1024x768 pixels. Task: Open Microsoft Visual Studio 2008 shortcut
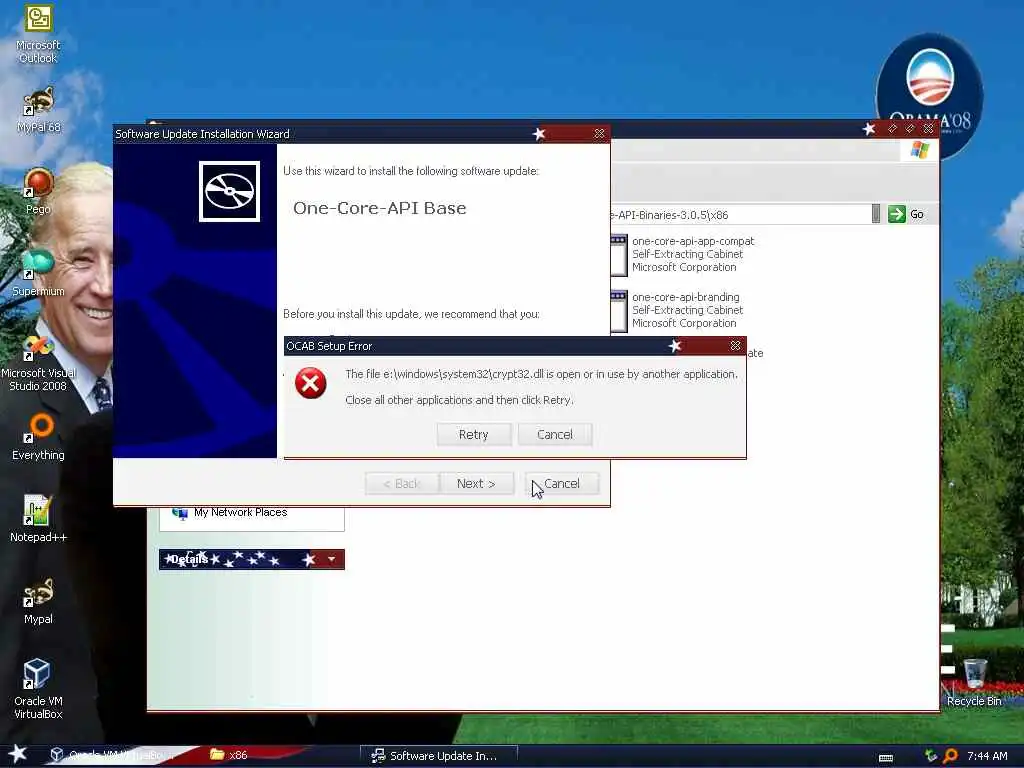[38, 363]
